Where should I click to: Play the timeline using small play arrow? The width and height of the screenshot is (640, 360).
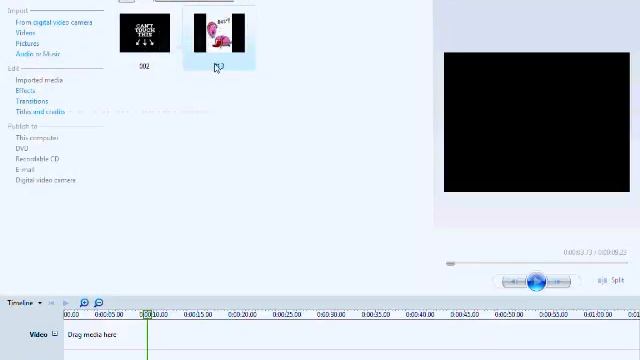pyautogui.click(x=66, y=303)
